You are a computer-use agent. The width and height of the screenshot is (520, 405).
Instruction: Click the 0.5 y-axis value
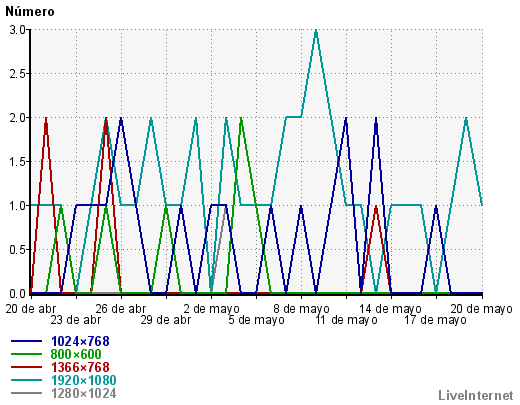coord(18,250)
